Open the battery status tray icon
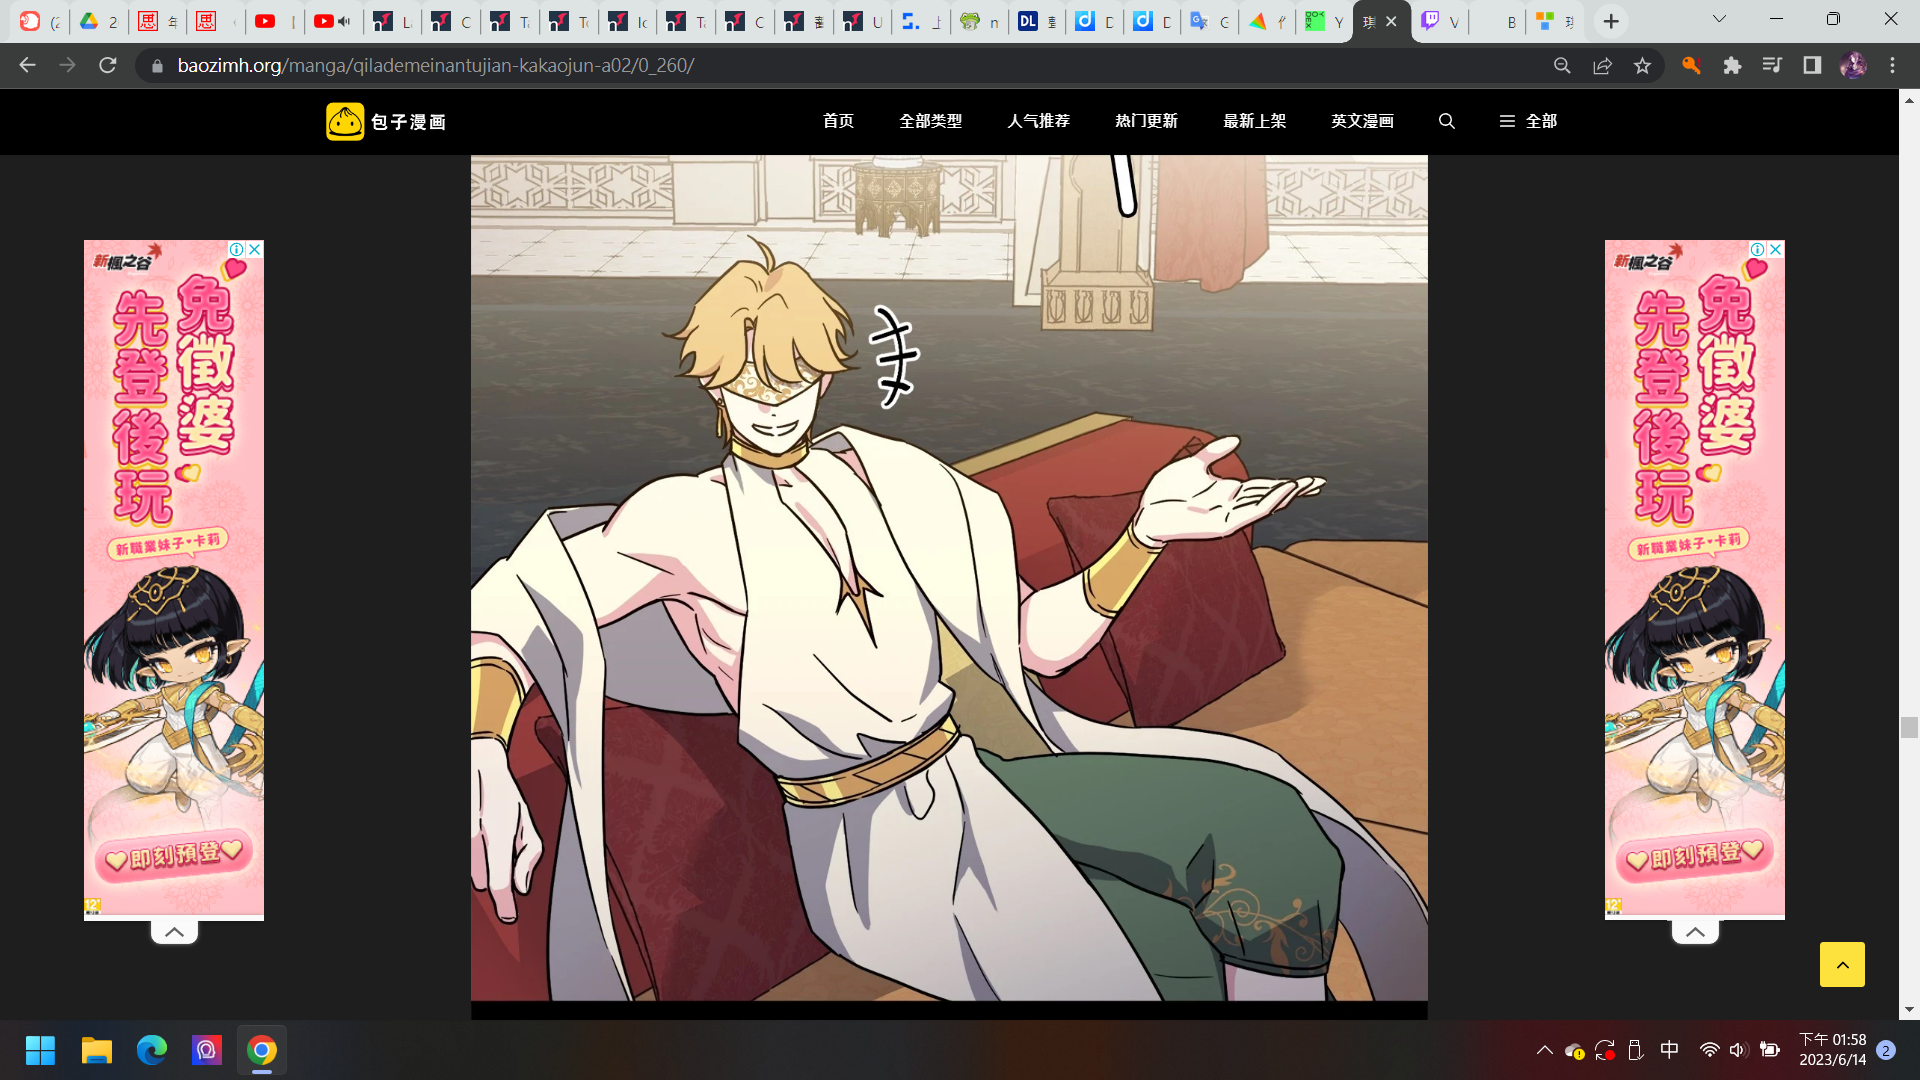This screenshot has height=1080, width=1920. [1769, 1050]
